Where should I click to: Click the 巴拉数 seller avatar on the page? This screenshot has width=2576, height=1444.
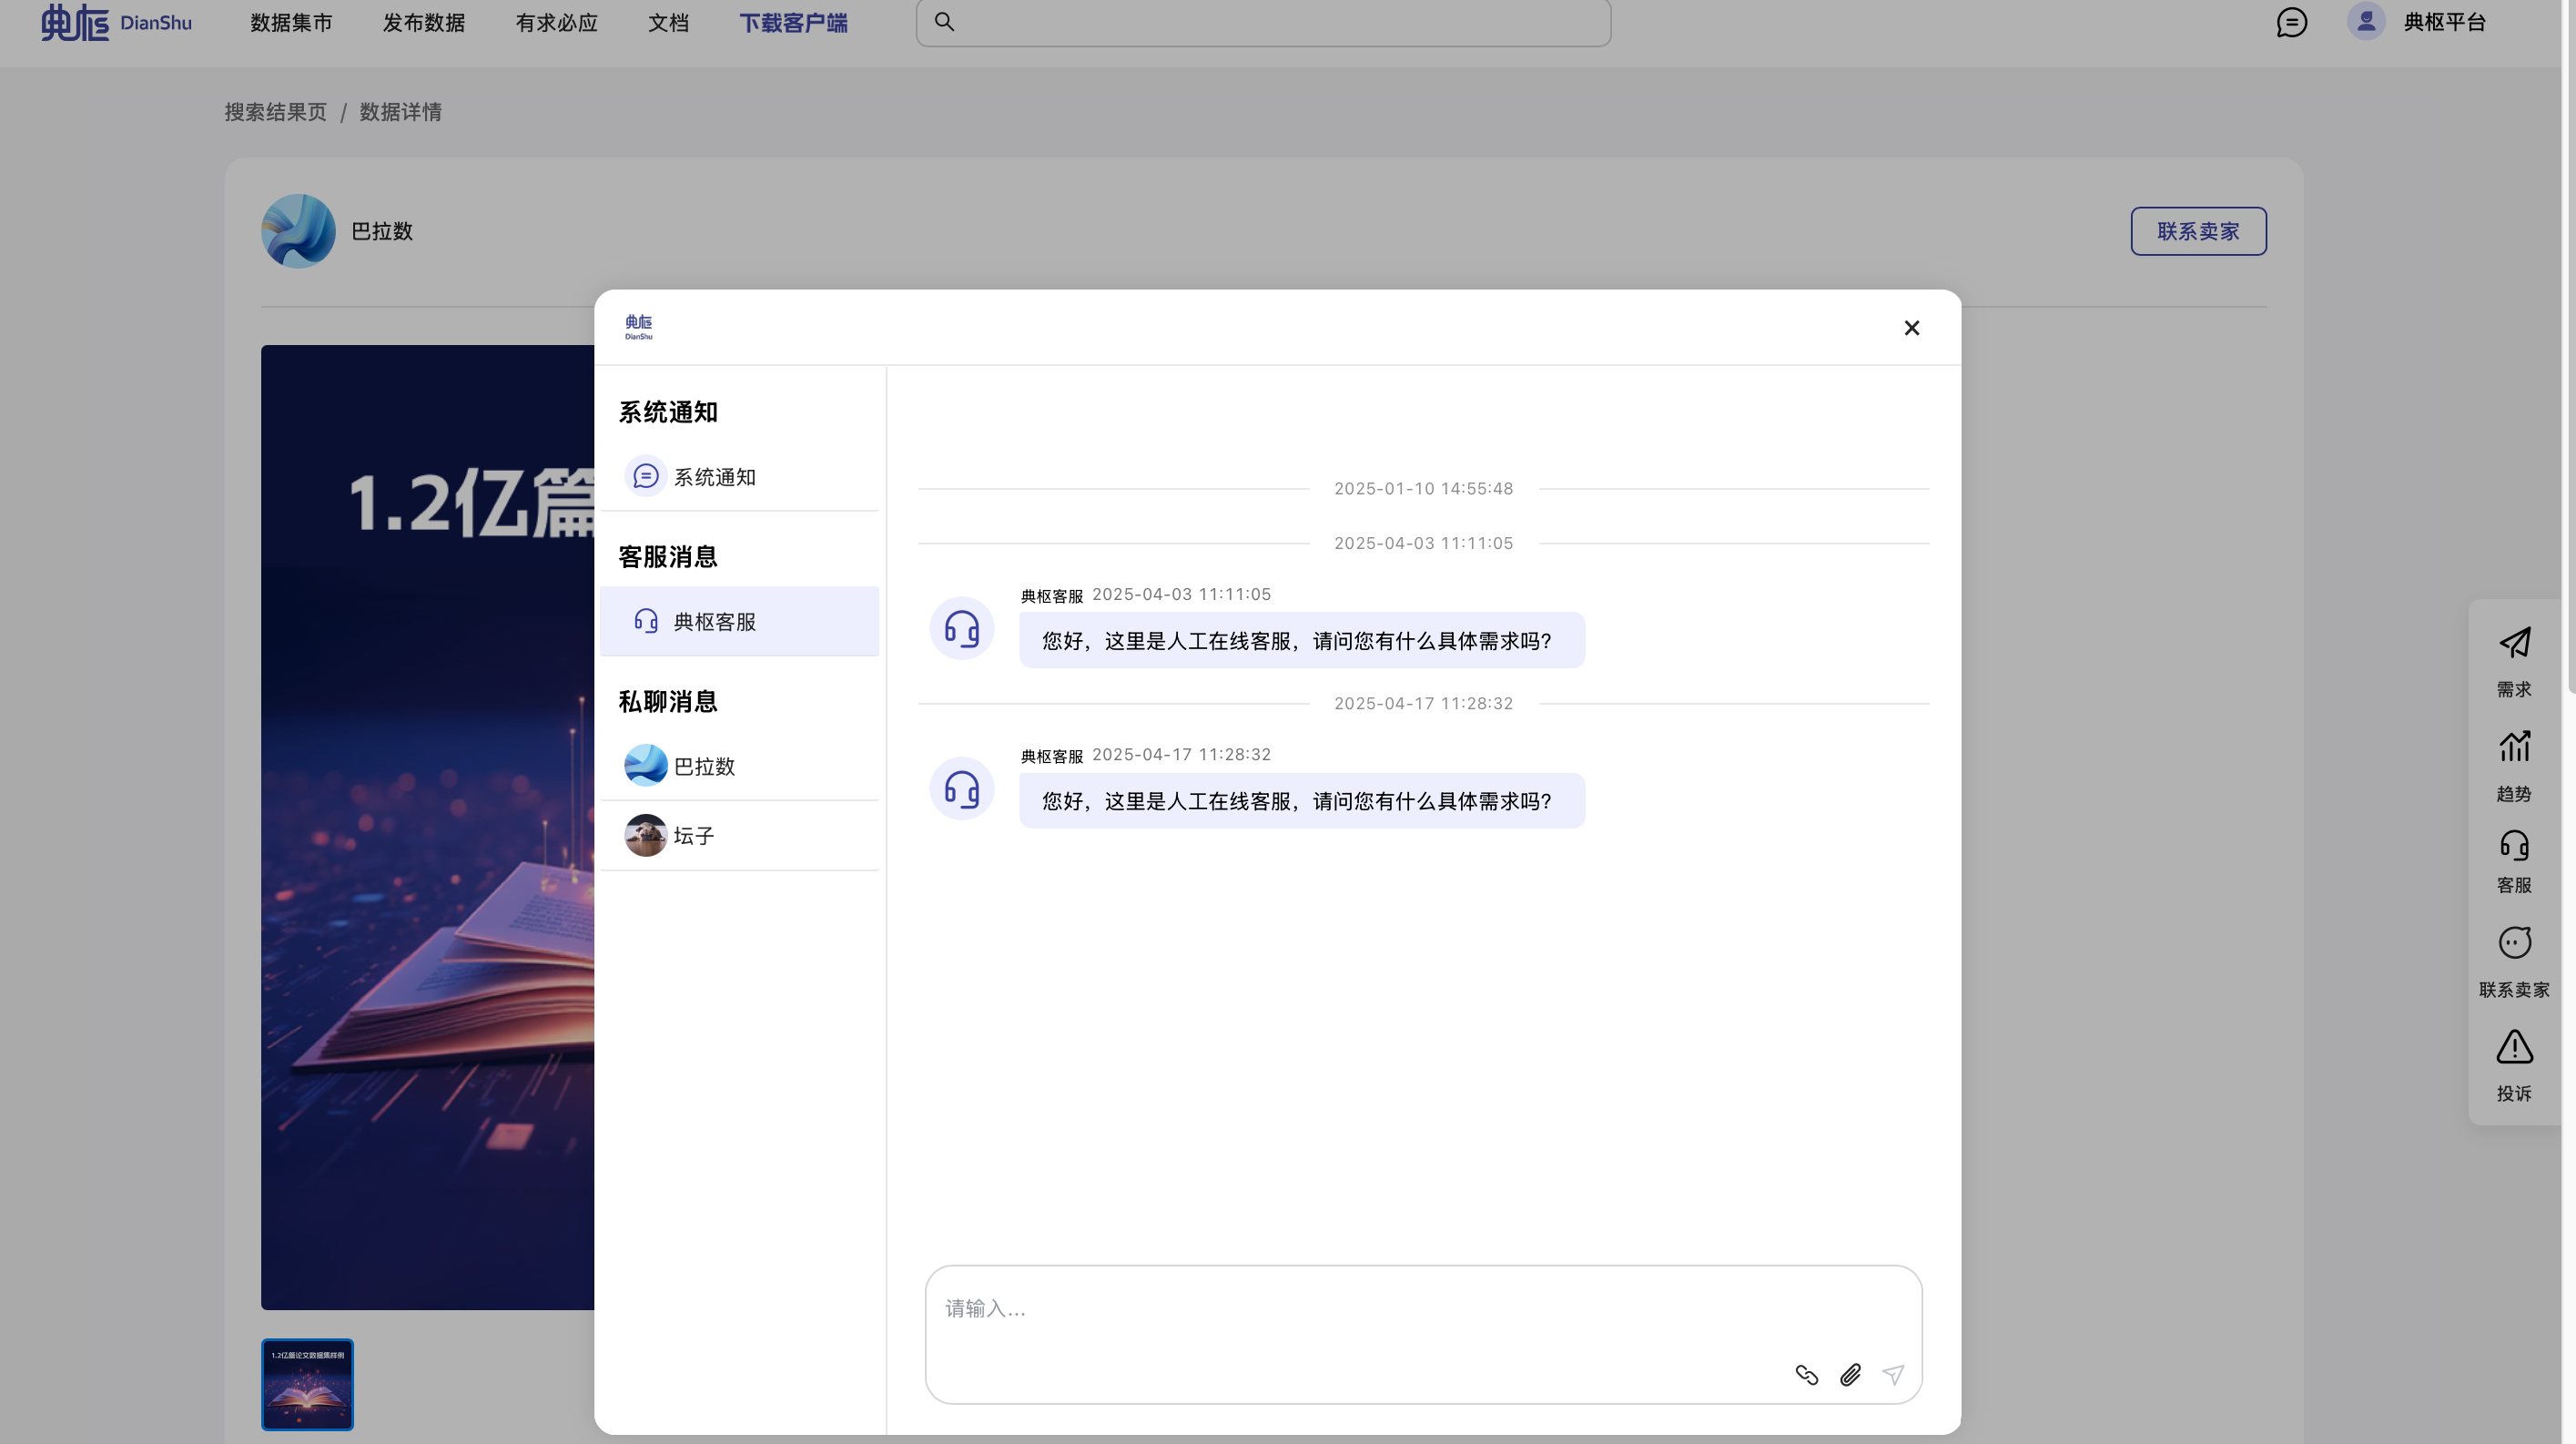click(298, 231)
